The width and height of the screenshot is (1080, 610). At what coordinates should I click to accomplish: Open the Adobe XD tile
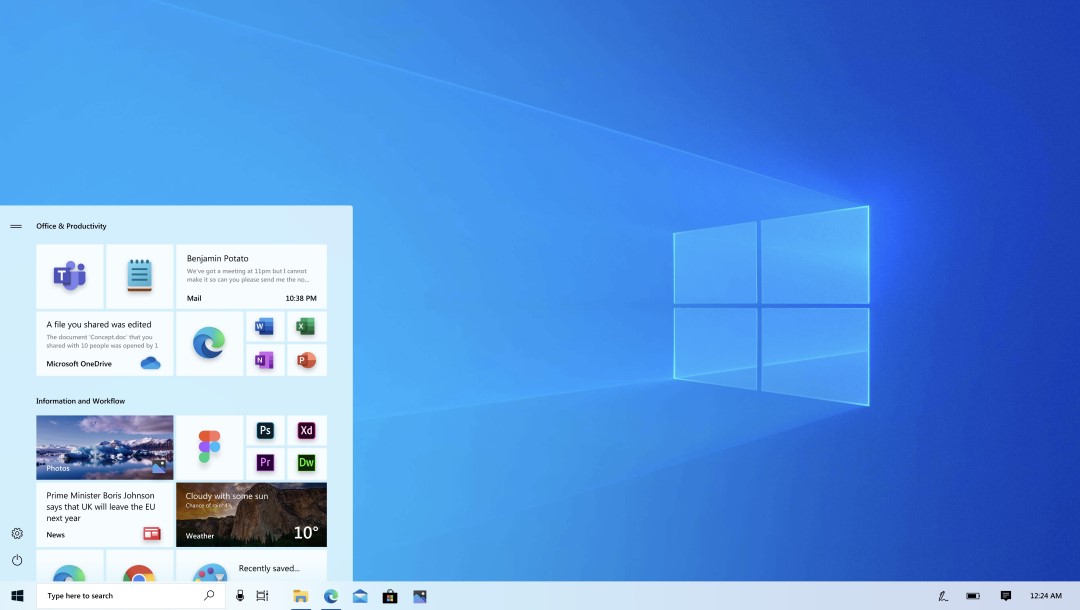click(x=307, y=430)
